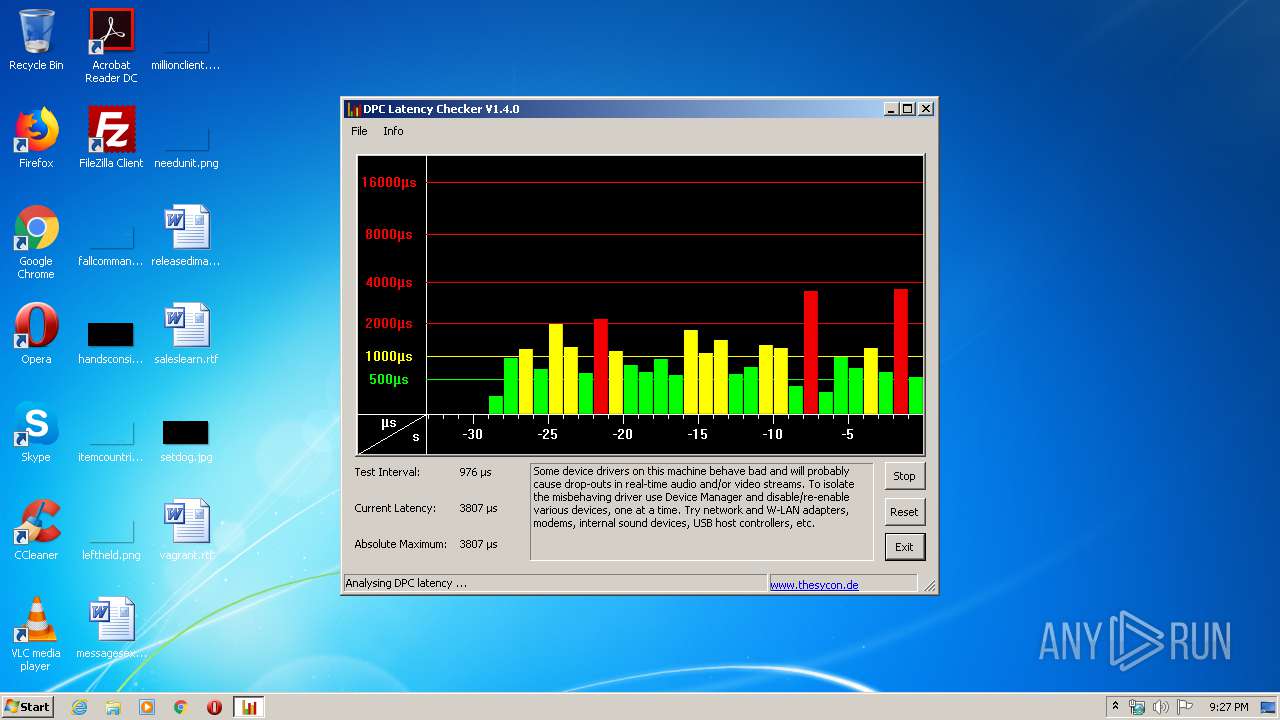
Task: Click the DPC Latency Checker title bar icon
Action: click(353, 109)
